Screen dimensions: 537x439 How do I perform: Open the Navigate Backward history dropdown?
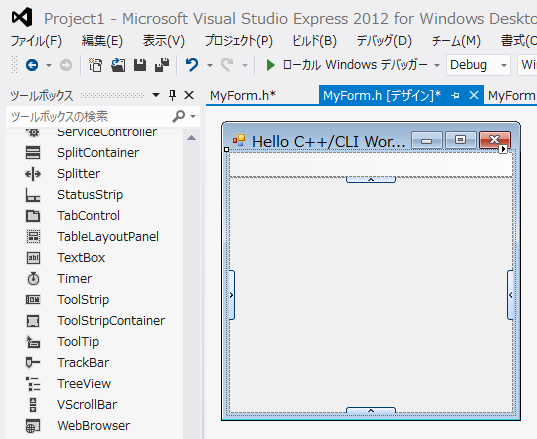point(49,65)
